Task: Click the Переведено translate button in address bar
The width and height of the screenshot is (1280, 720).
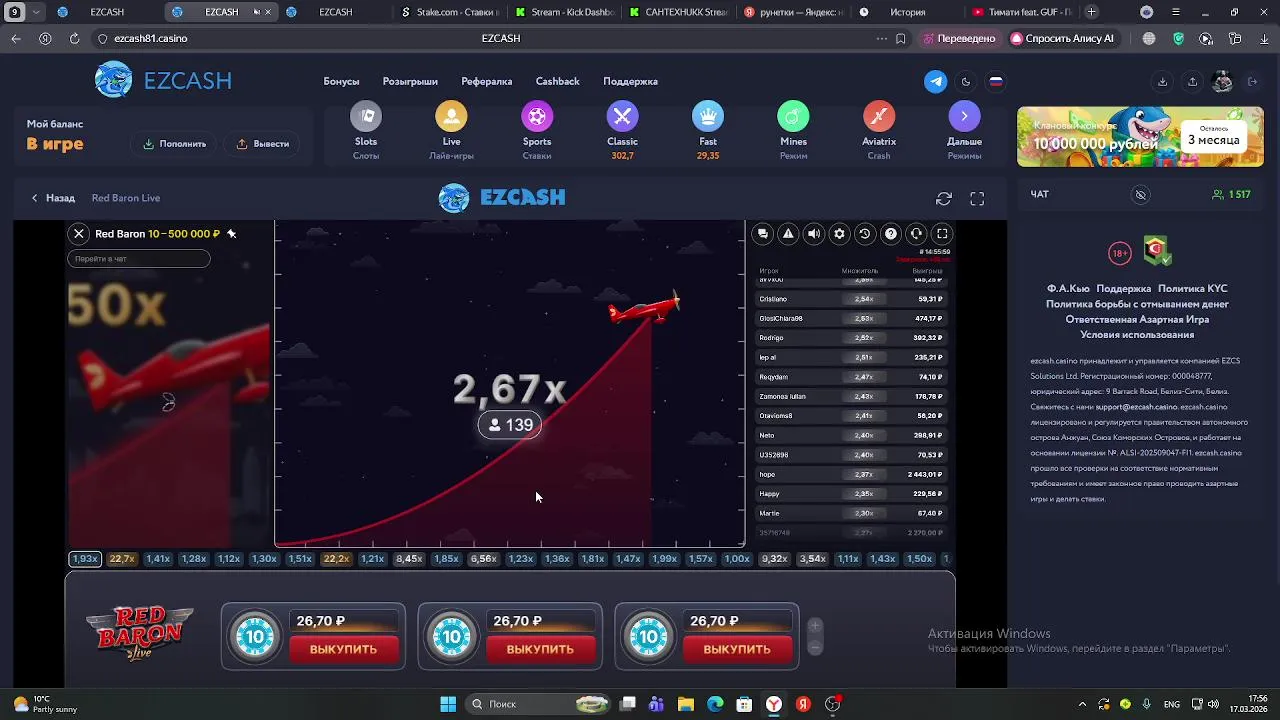Action: 958,38
